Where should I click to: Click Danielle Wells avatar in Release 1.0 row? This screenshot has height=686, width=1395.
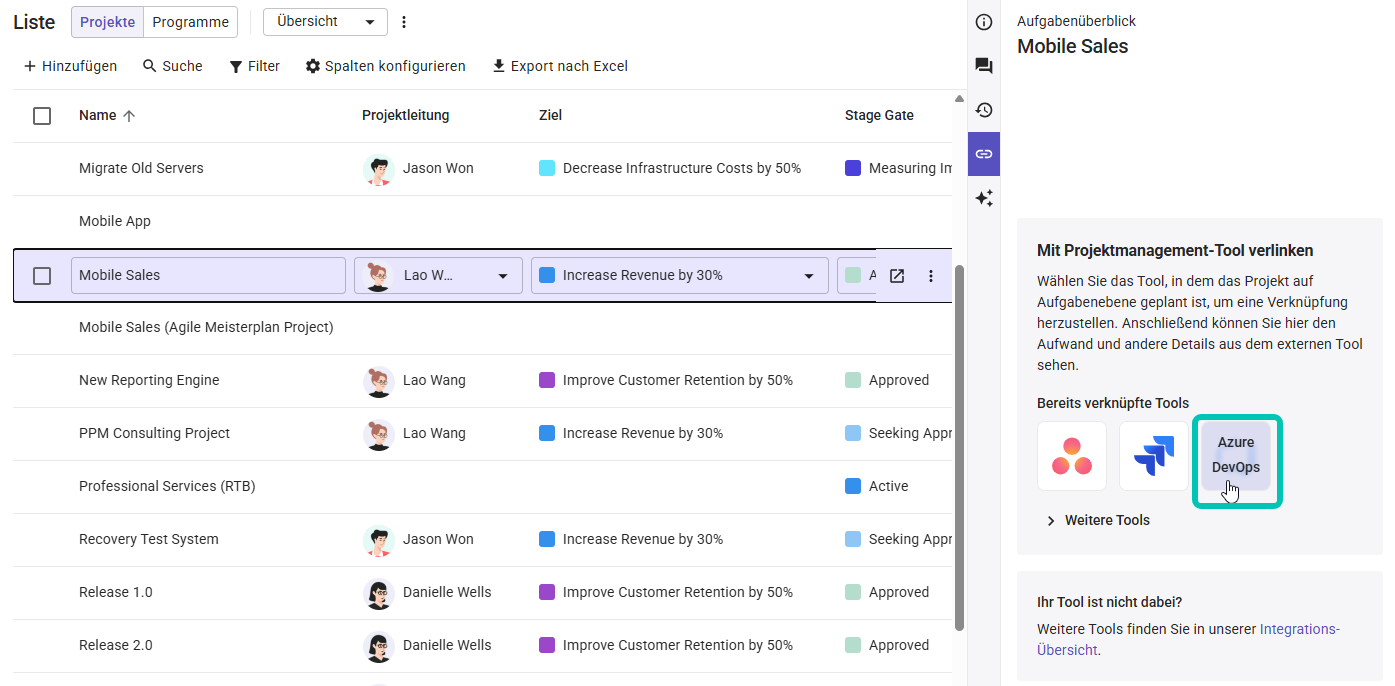(x=378, y=593)
